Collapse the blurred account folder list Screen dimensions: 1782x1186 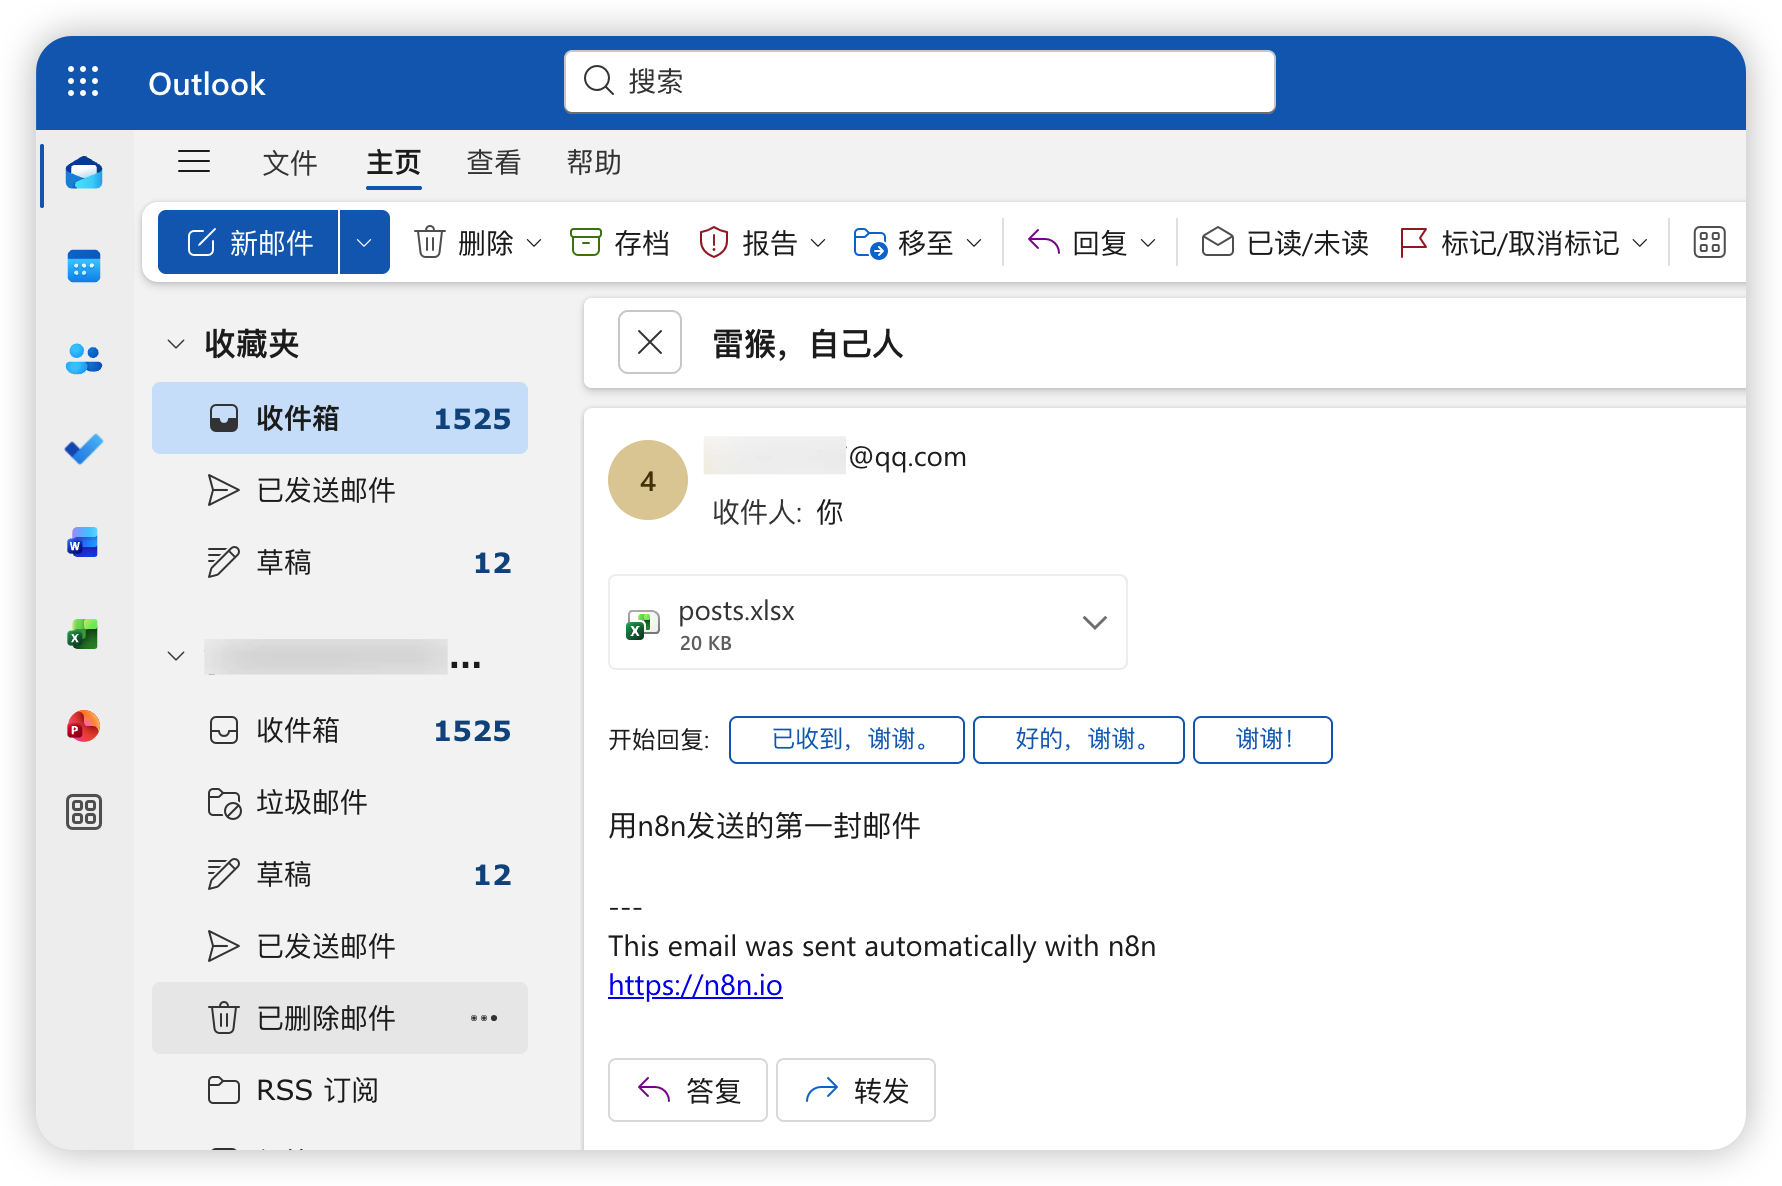(176, 656)
